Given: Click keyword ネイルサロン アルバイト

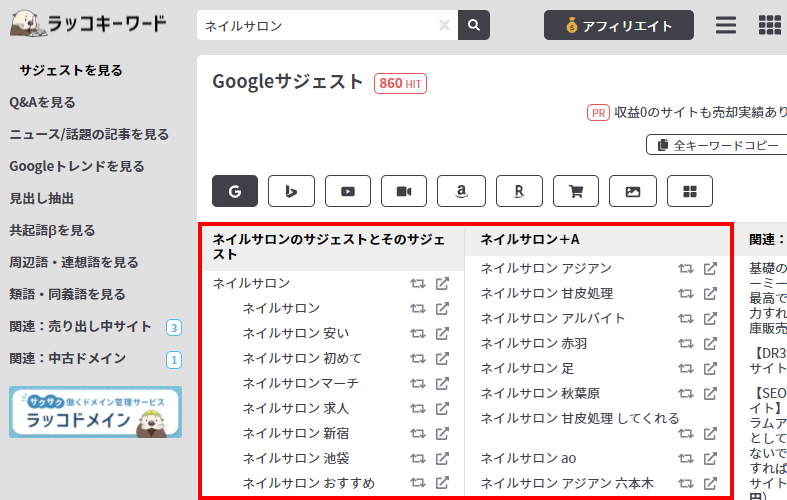Looking at the screenshot, I should (553, 318).
